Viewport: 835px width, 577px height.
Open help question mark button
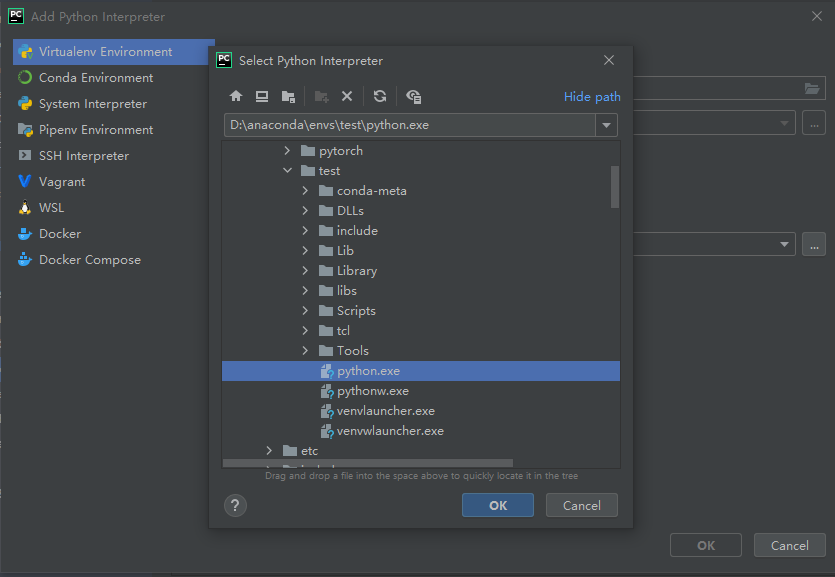235,505
